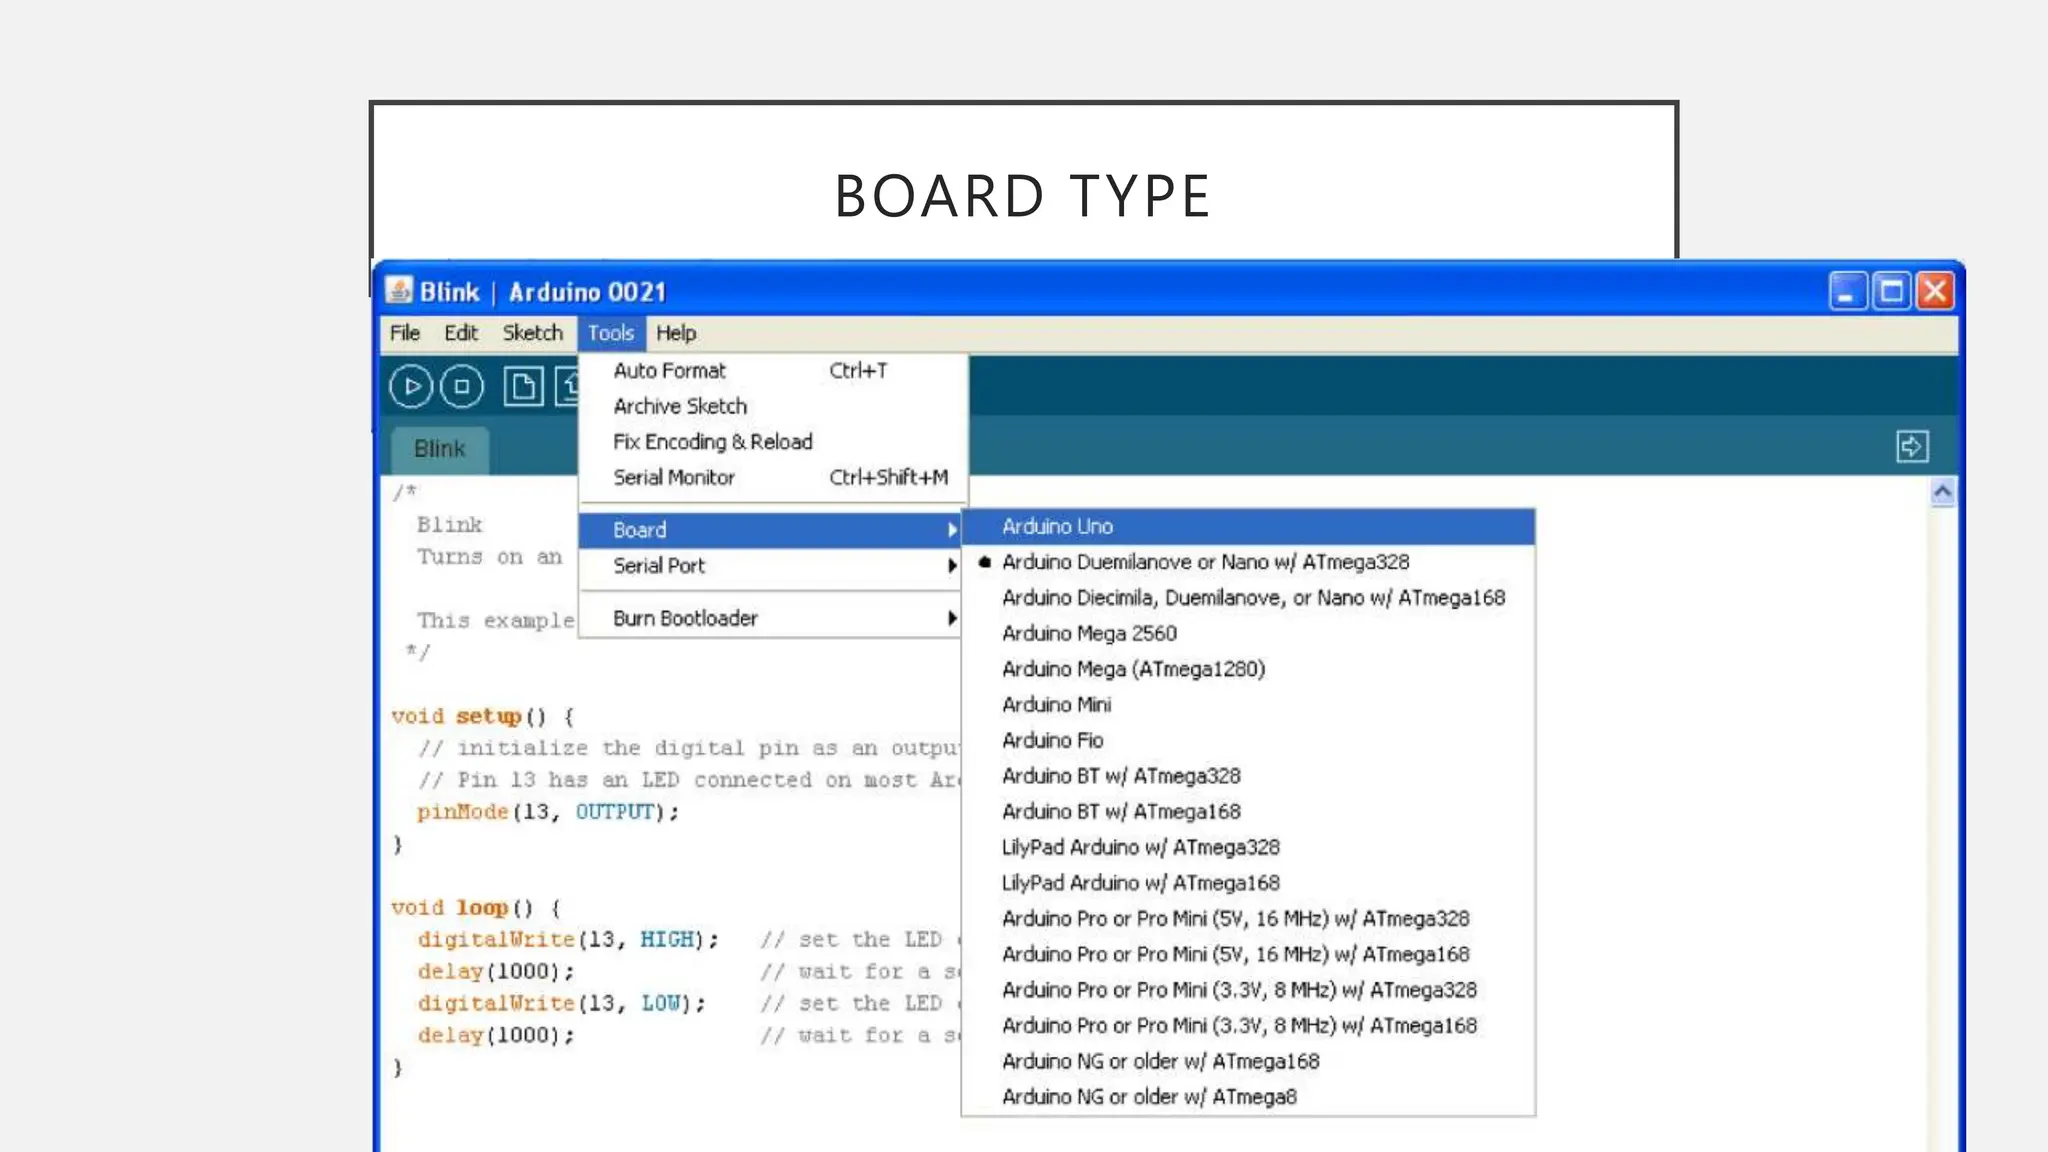Click the 'digitalWrite(13, LOW);' code line
Screen dimensions: 2048x1152
point(562,1004)
